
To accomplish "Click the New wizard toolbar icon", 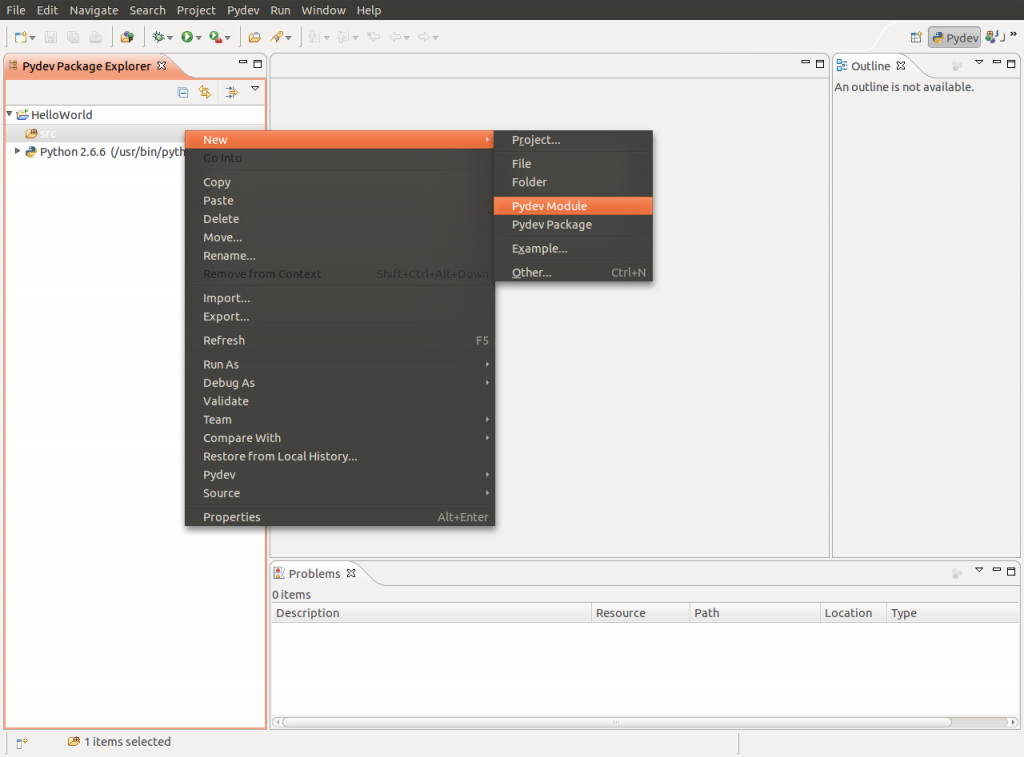I will (x=20, y=37).
